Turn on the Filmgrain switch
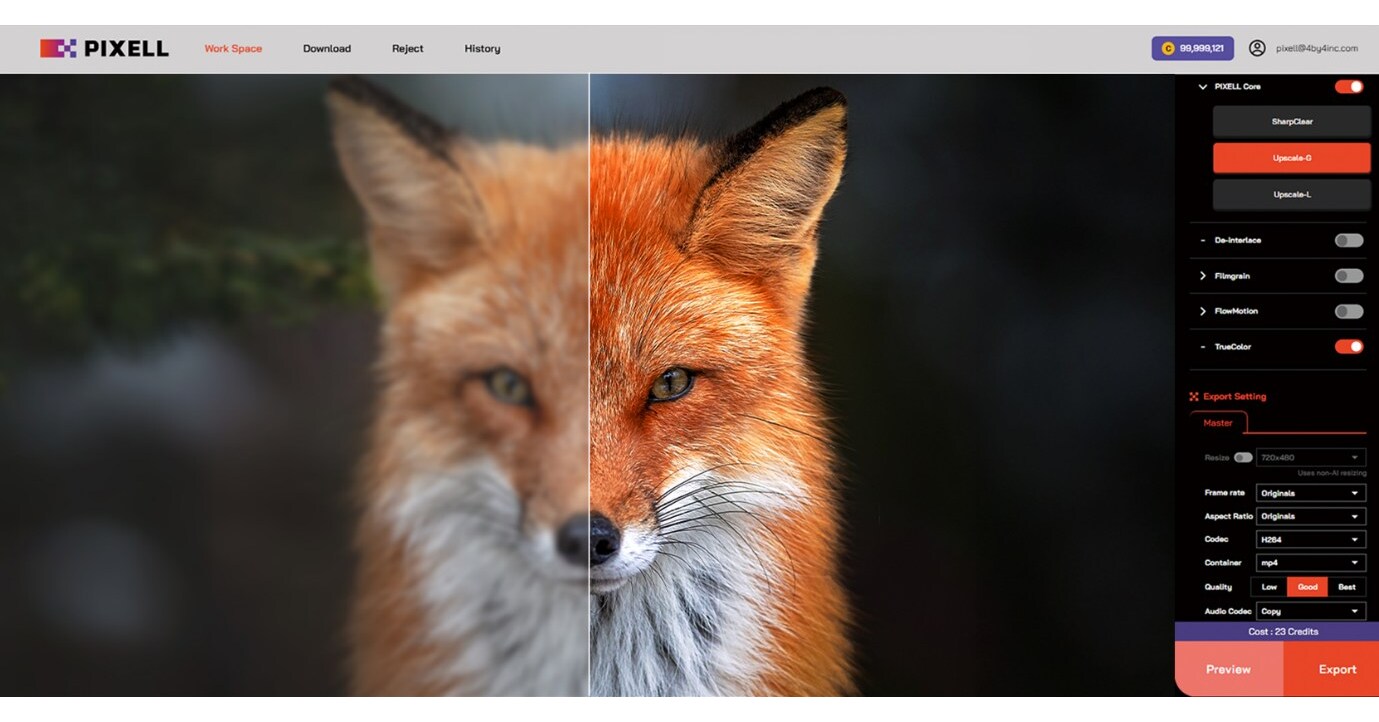Viewport: 1379px width, 722px height. pos(1348,276)
